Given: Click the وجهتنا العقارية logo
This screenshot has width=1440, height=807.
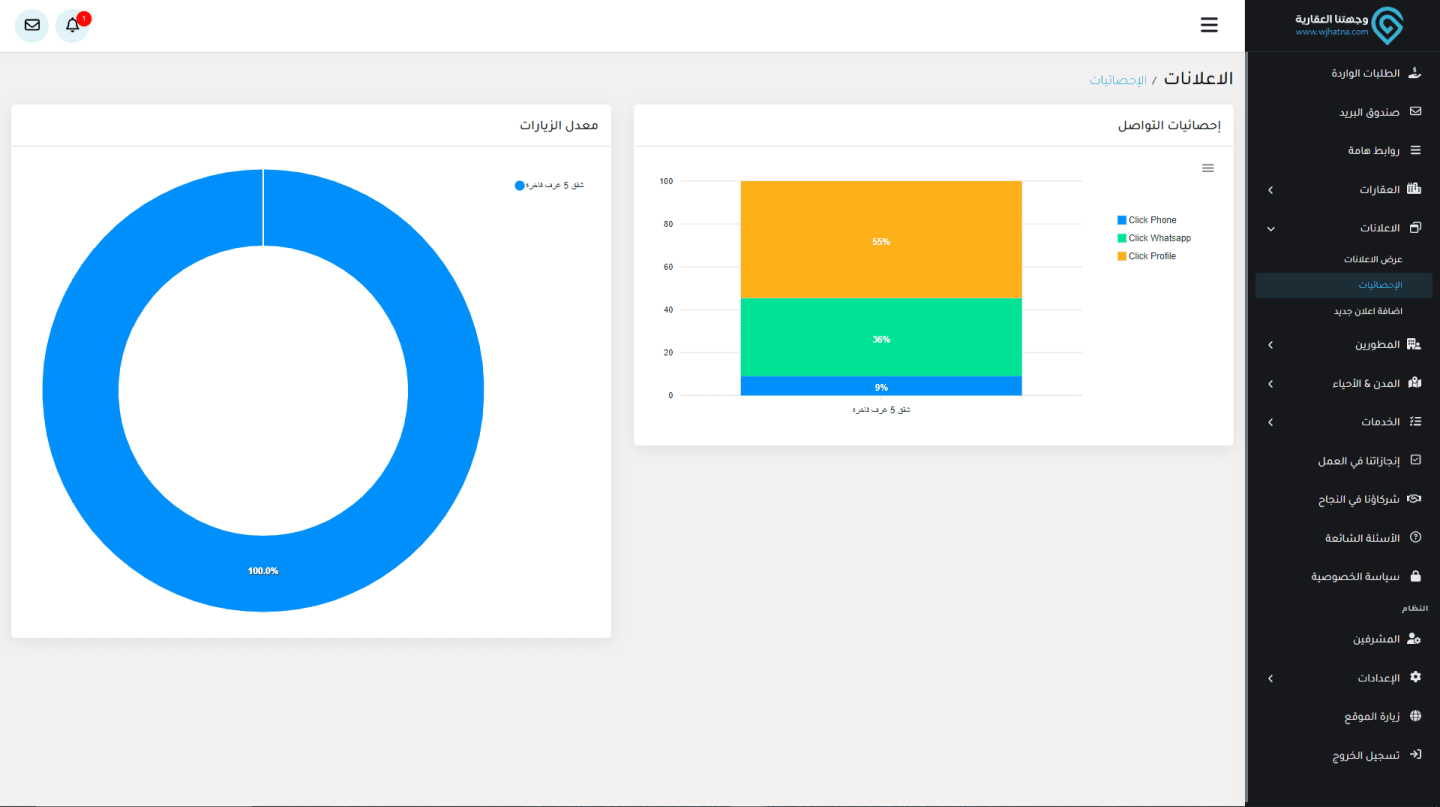Looking at the screenshot, I should click(x=1349, y=25).
